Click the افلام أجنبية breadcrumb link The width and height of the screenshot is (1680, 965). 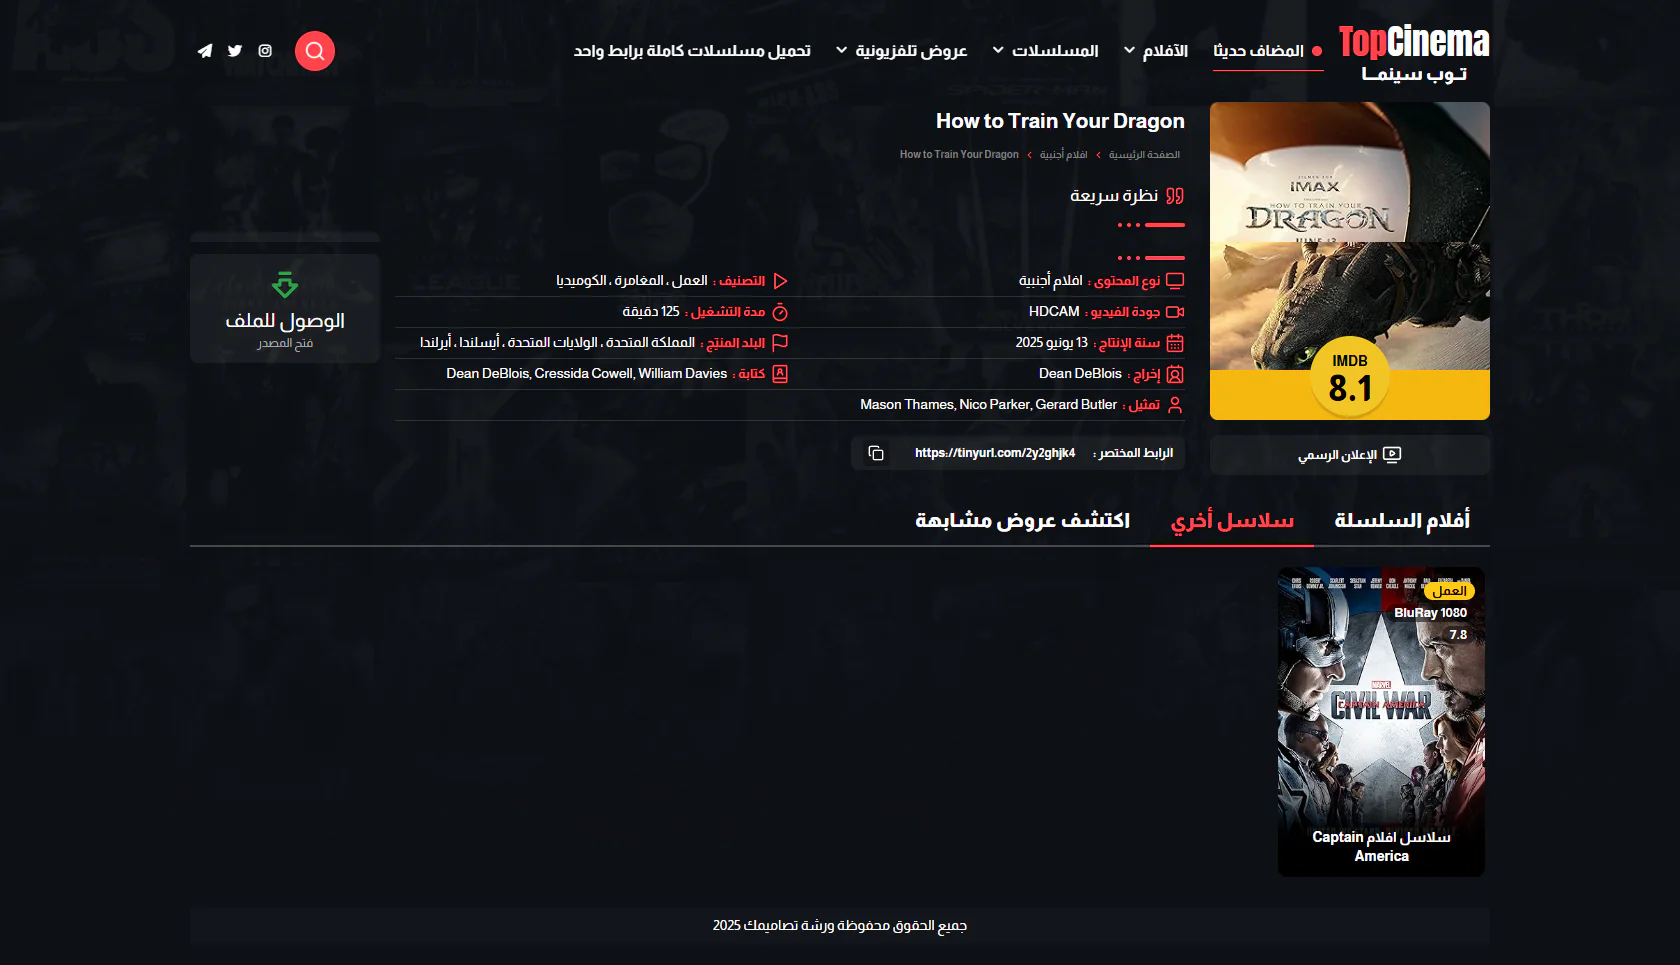click(1063, 155)
